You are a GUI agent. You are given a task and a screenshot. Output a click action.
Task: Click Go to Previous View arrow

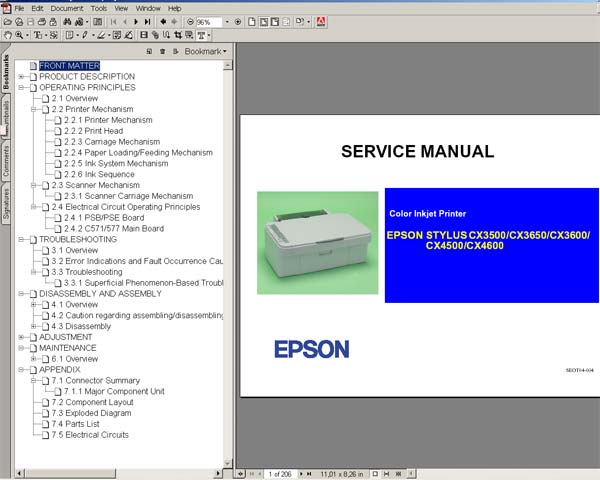pyautogui.click(x=163, y=22)
